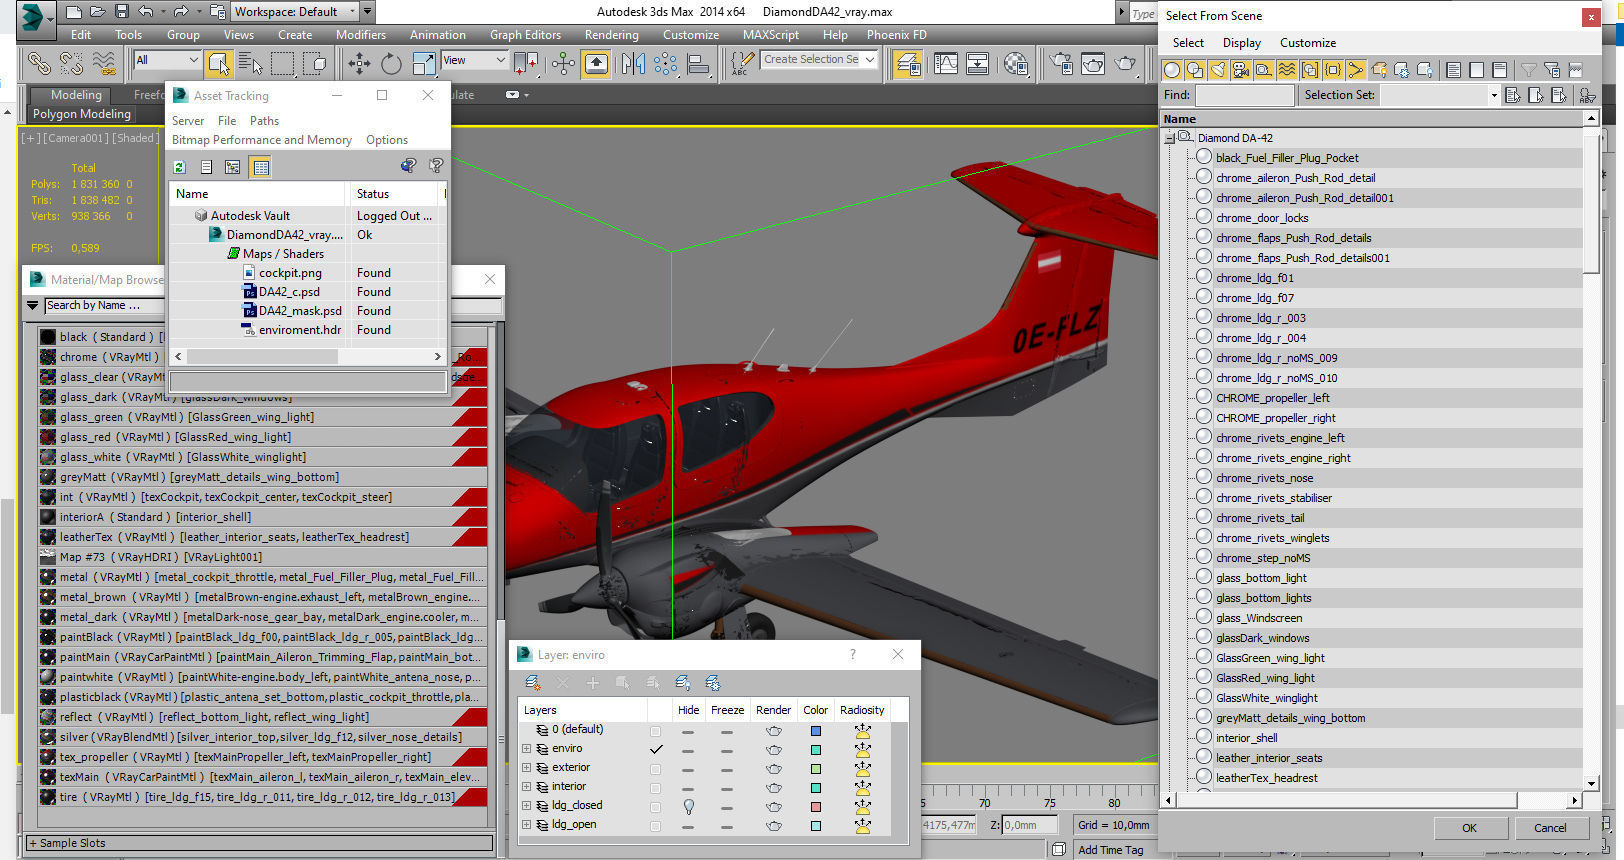Click the blue color swatch of 0 (default) layer
1624x860 pixels.
click(x=816, y=731)
